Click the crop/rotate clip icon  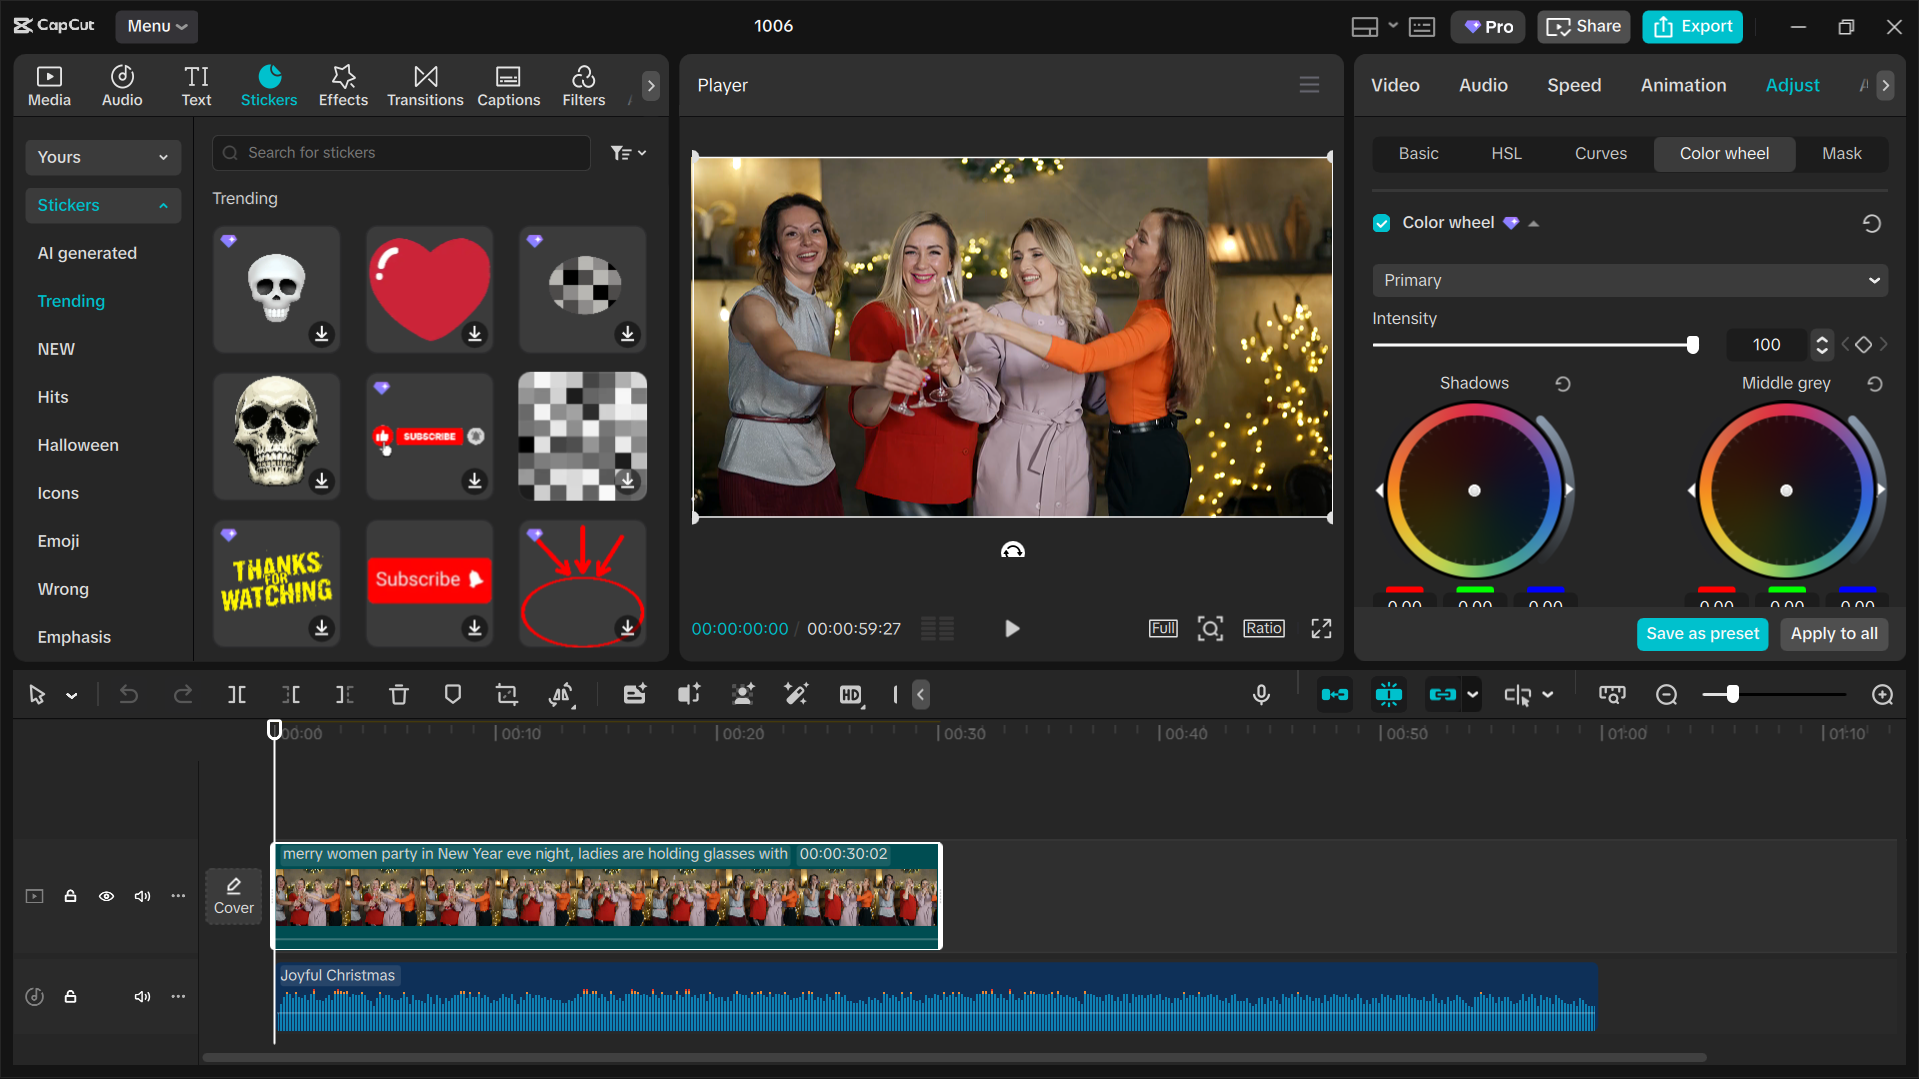tap(507, 694)
